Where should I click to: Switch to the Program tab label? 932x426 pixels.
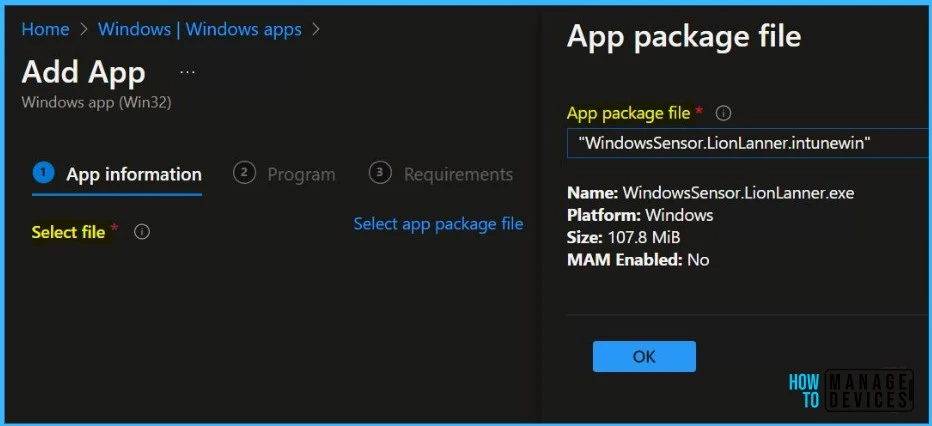[301, 174]
